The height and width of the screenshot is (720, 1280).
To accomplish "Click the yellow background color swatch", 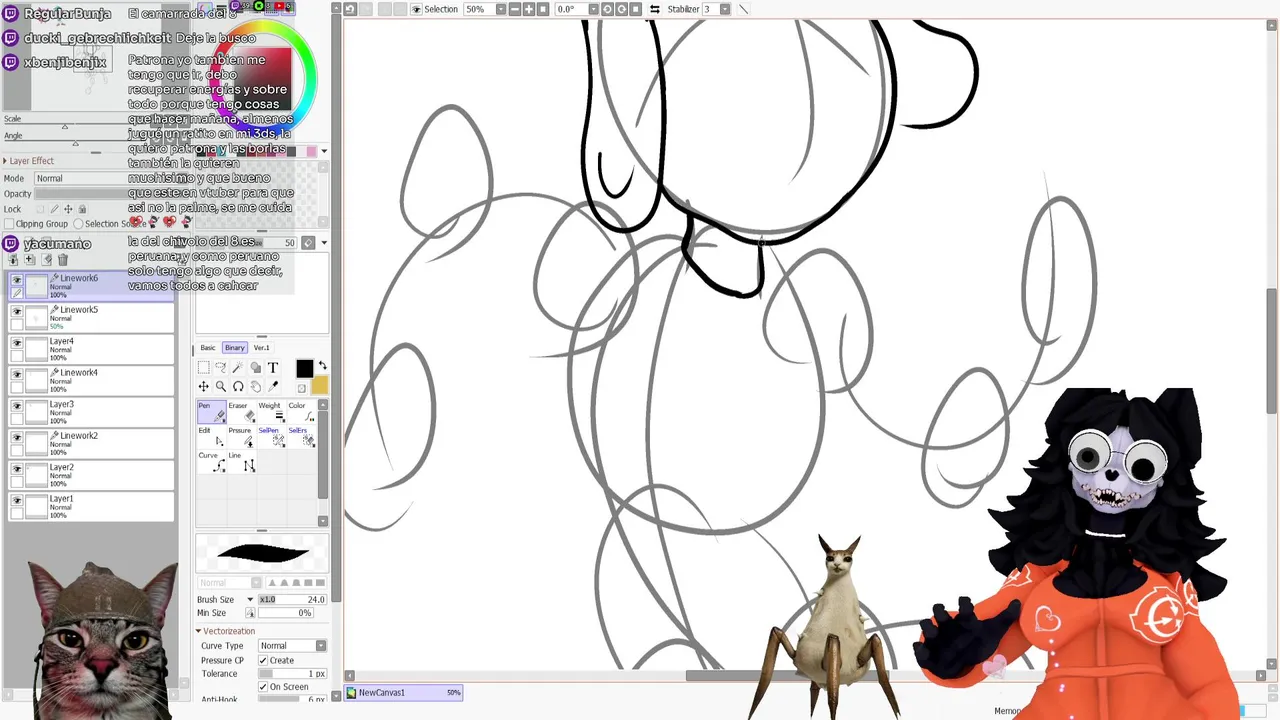I will [320, 387].
